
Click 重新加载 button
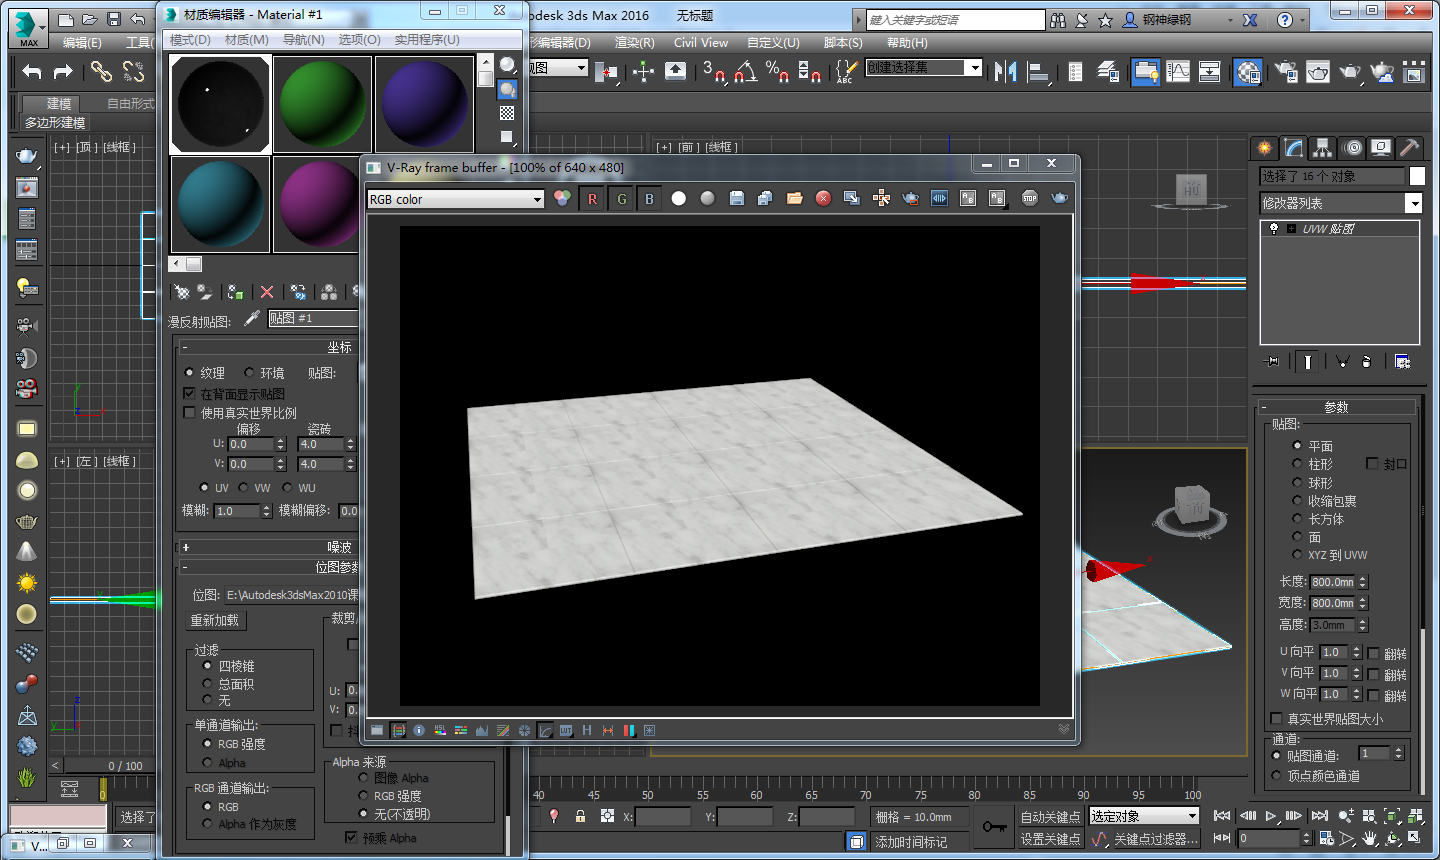216,620
